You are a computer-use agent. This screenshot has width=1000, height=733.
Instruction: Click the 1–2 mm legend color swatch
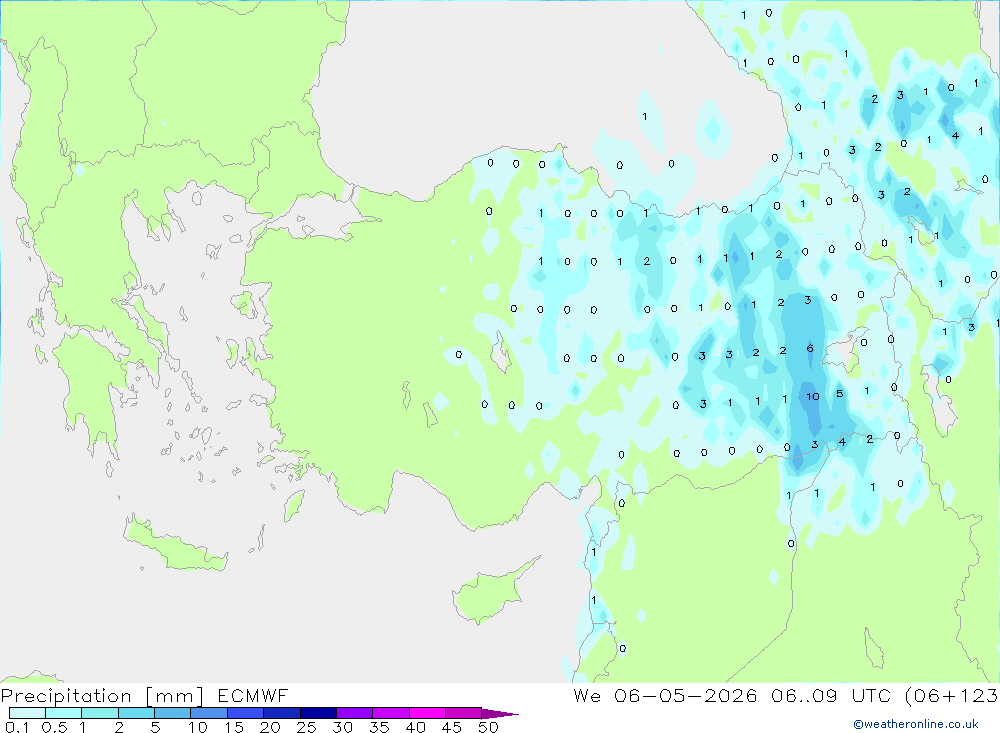pos(100,713)
